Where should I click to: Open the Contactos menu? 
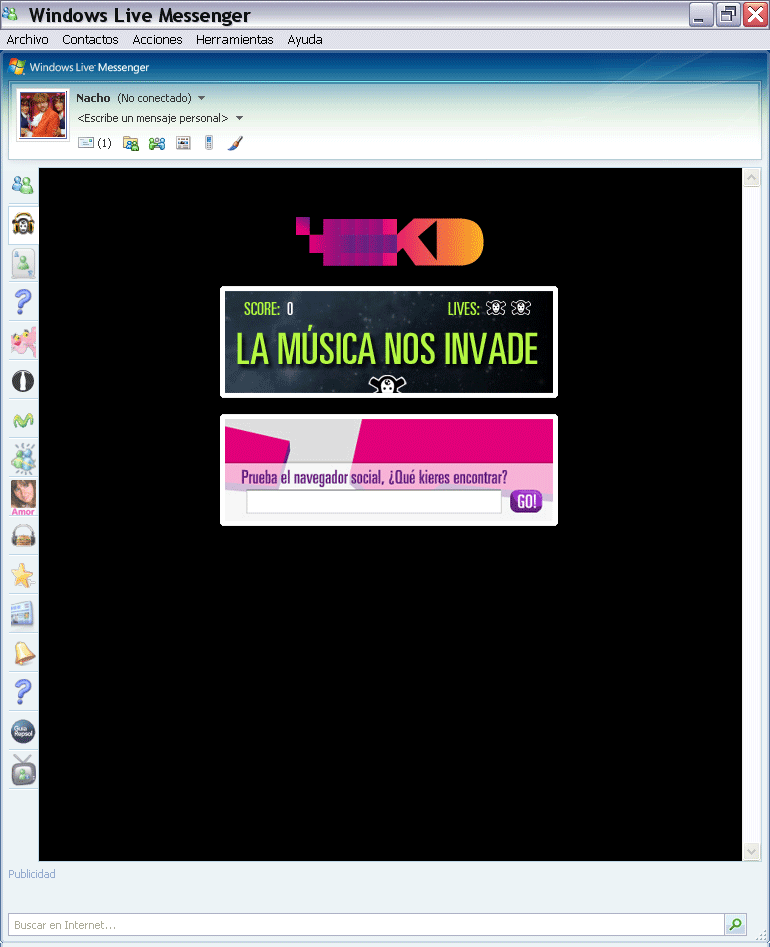pos(90,40)
